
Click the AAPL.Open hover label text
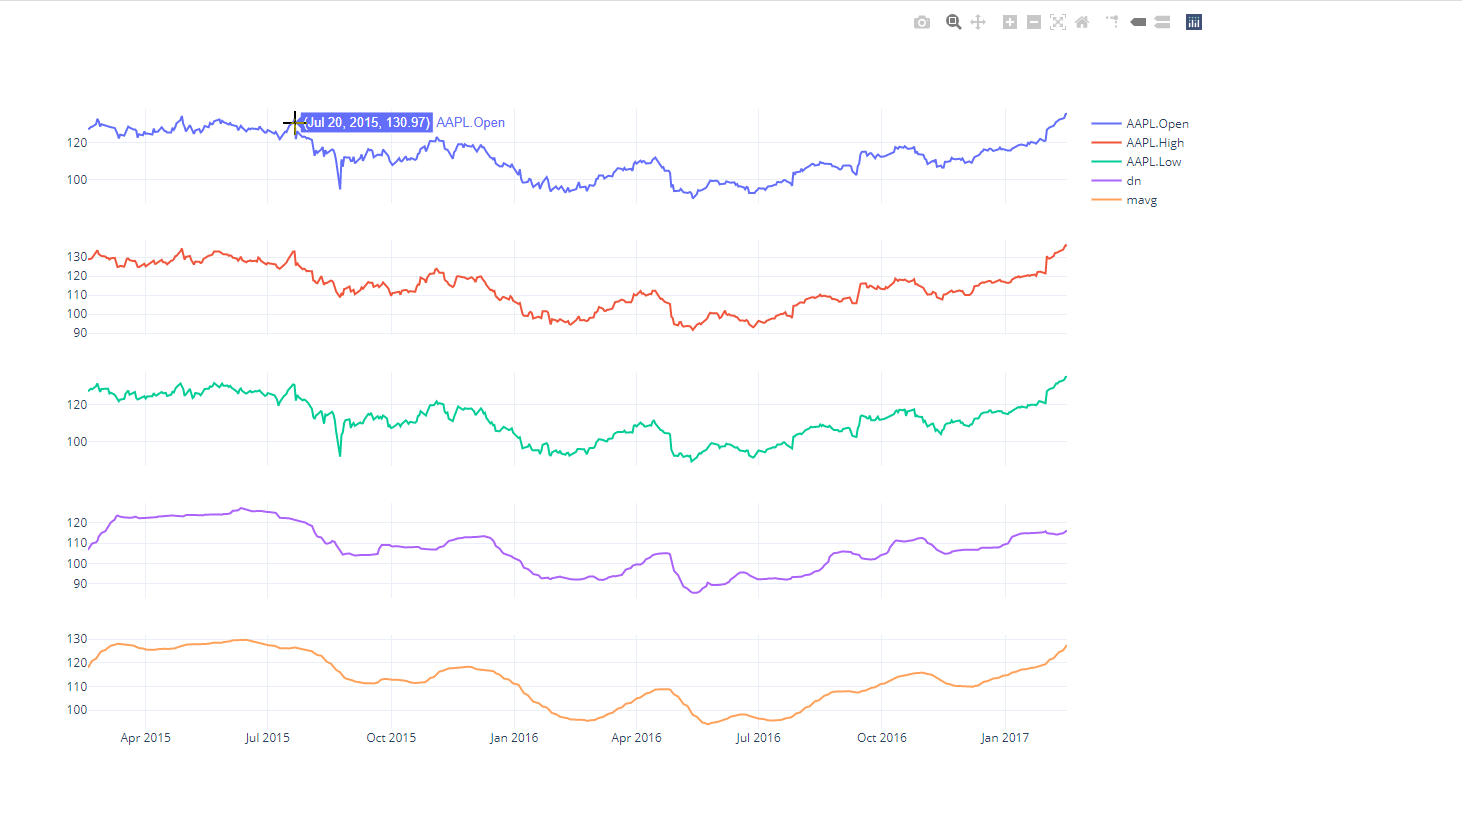[470, 122]
